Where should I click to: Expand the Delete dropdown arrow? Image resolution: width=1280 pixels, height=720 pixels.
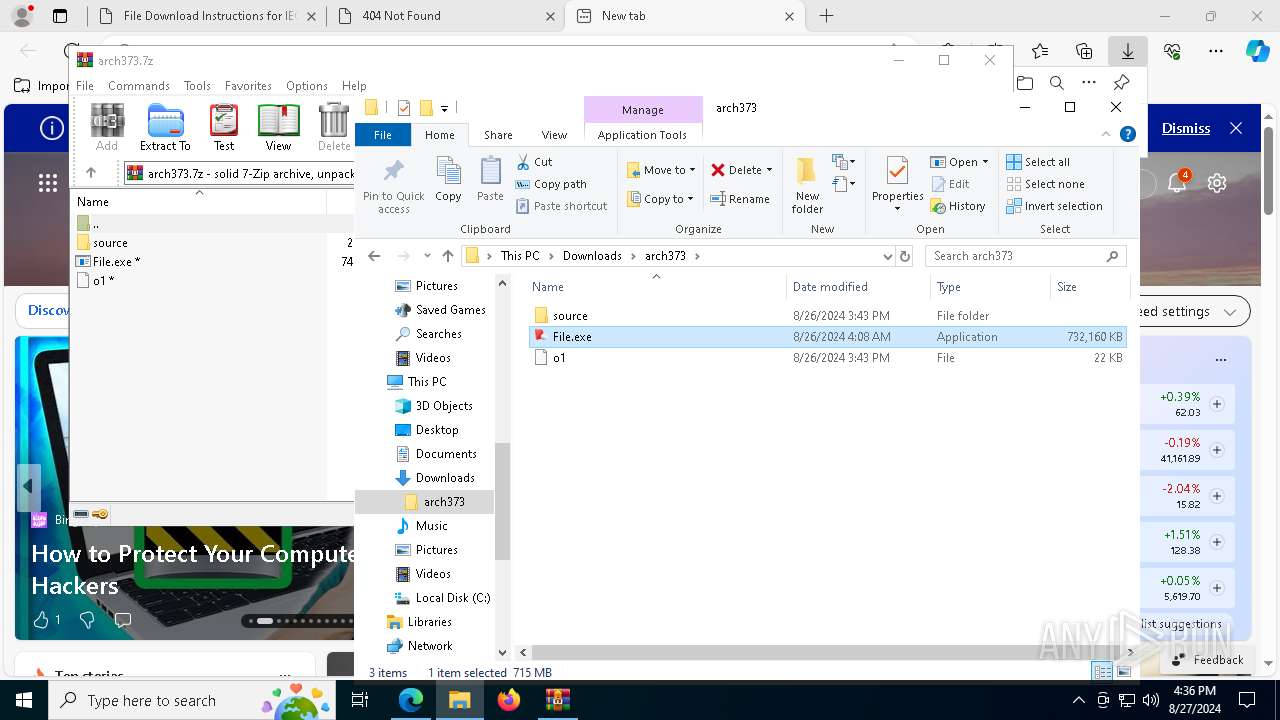tap(769, 170)
